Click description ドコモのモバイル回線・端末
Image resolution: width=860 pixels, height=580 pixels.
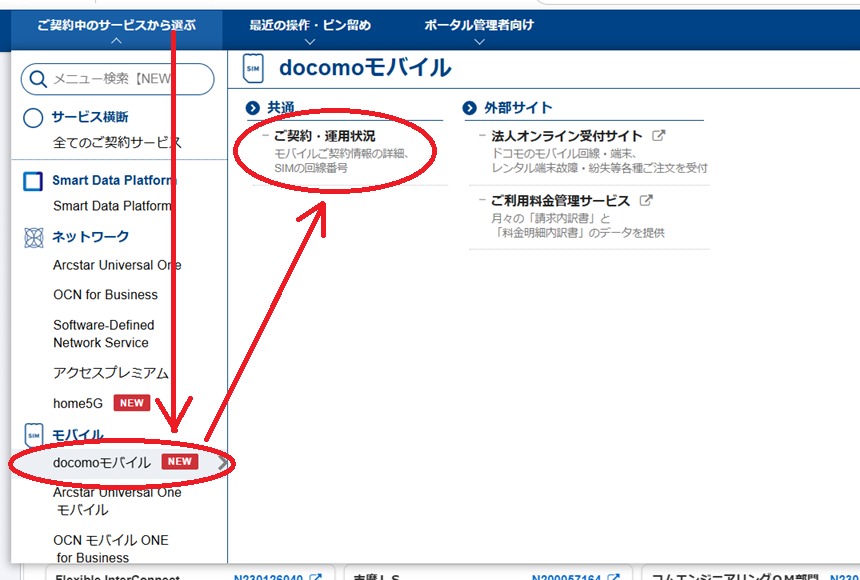point(564,154)
